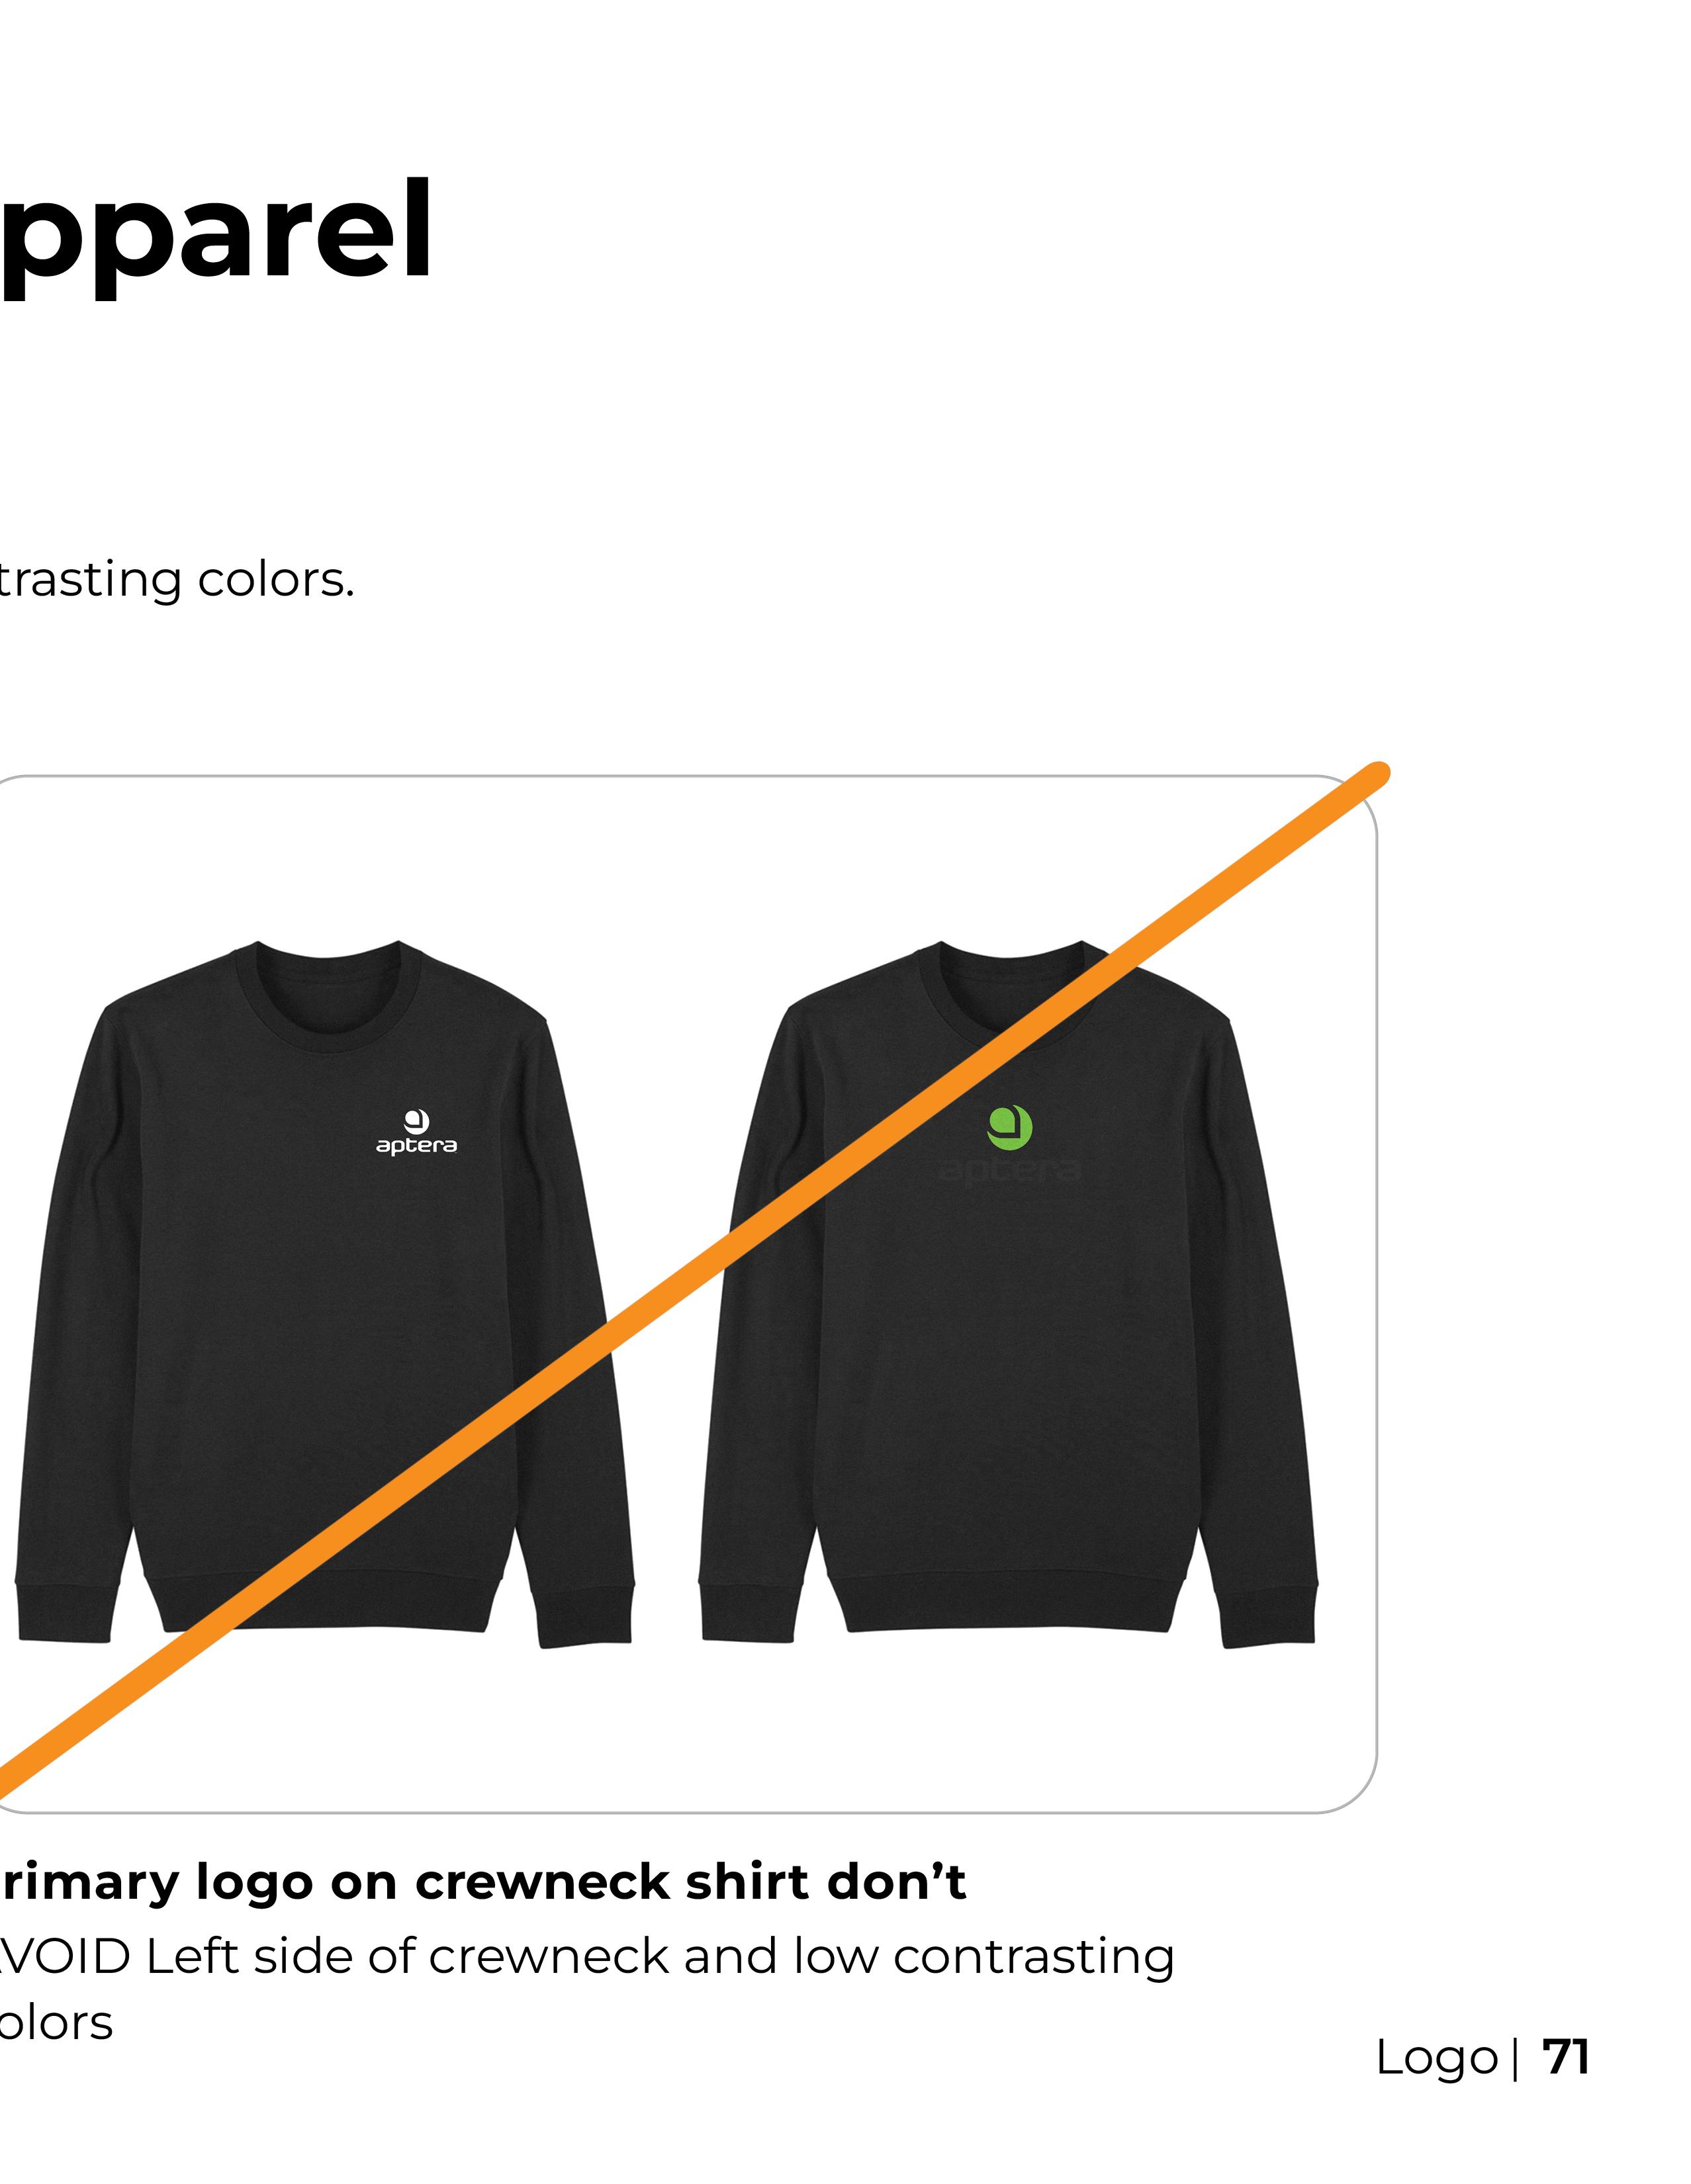Click the 'trasting colors.' text line
The width and height of the screenshot is (1691, 2184).
pyautogui.click(x=177, y=579)
